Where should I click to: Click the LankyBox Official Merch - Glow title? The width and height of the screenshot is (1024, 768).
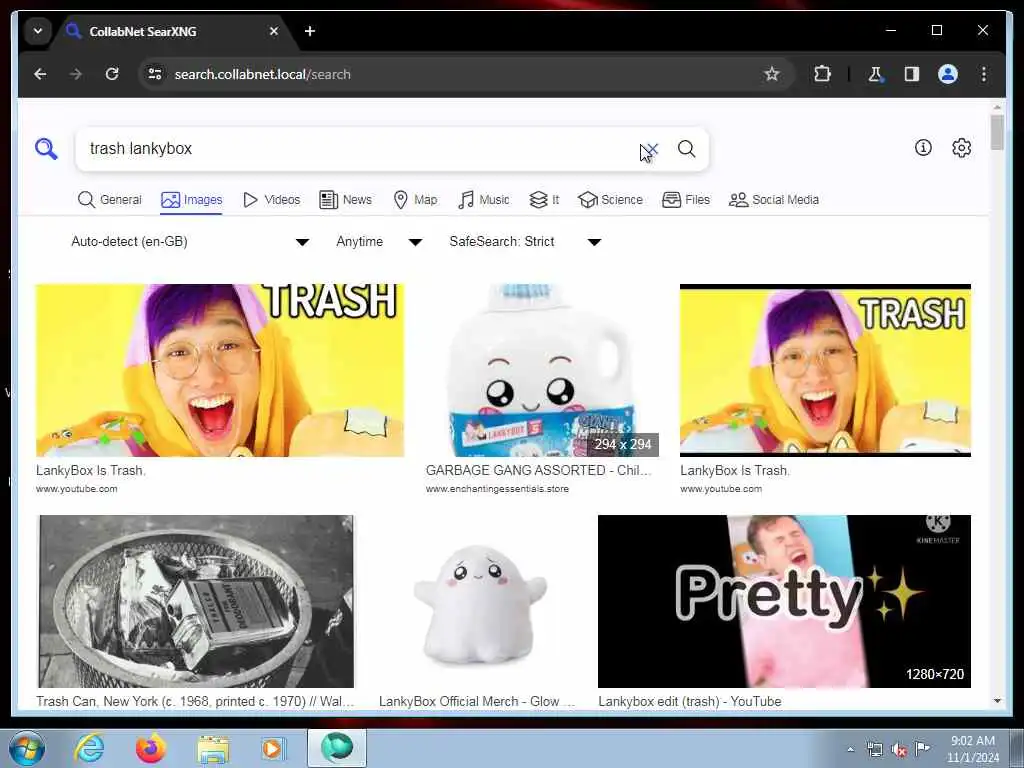point(477,701)
